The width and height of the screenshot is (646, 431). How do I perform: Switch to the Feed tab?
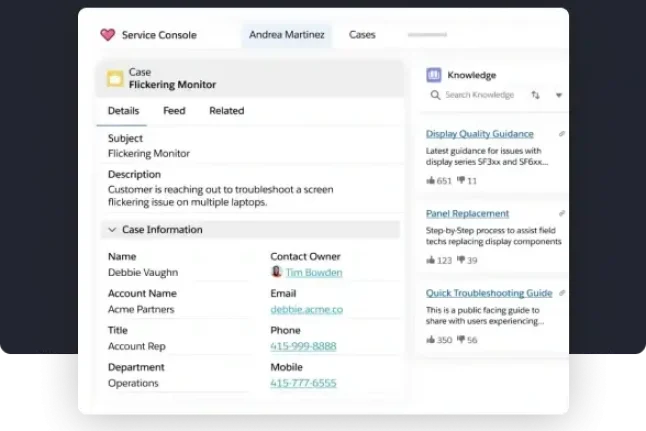[174, 111]
